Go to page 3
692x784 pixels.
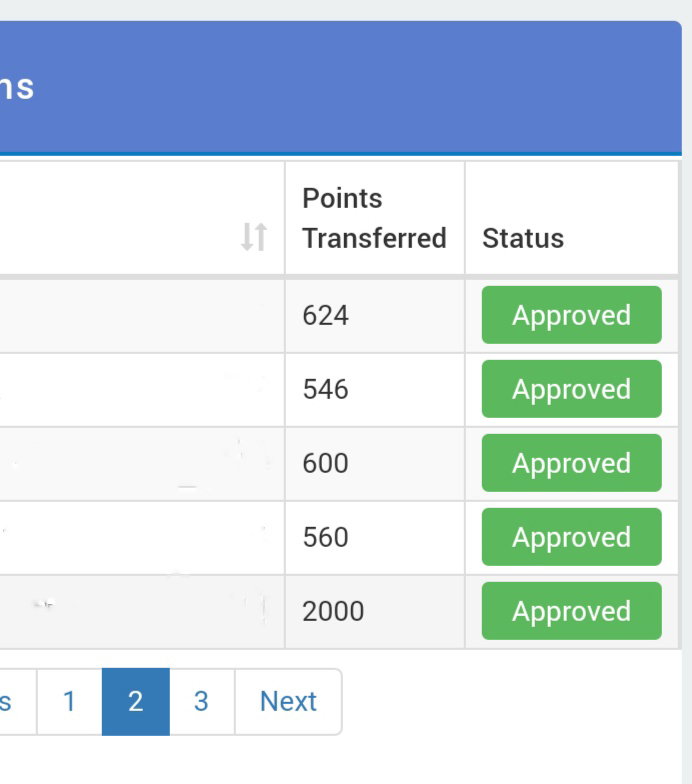point(202,701)
